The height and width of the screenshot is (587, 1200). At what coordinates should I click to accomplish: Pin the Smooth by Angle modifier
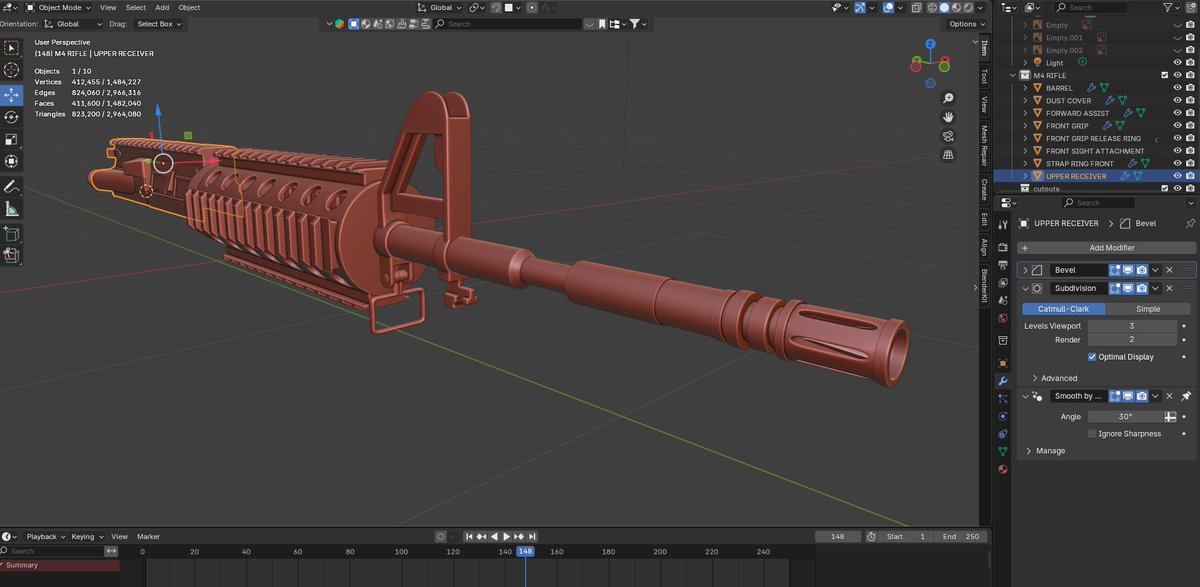[x=1187, y=397]
